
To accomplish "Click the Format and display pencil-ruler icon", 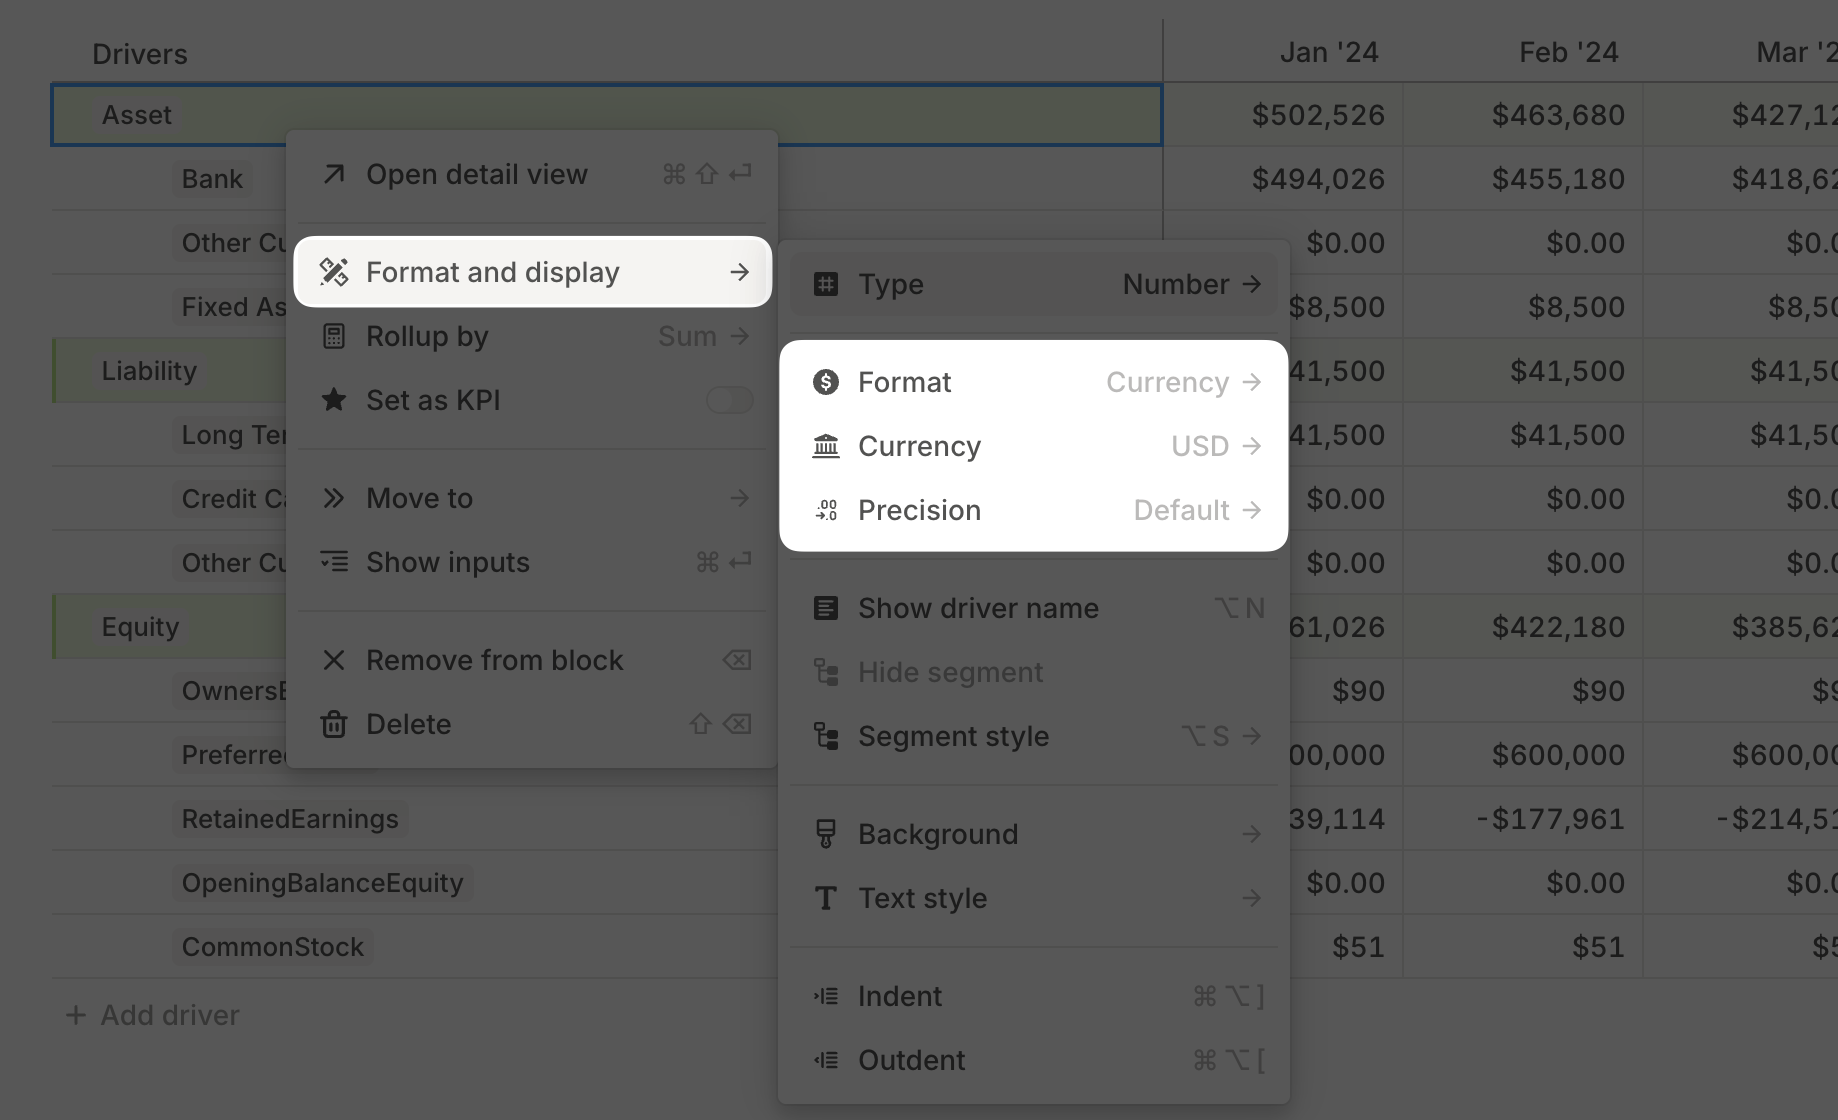I will click(x=333, y=272).
